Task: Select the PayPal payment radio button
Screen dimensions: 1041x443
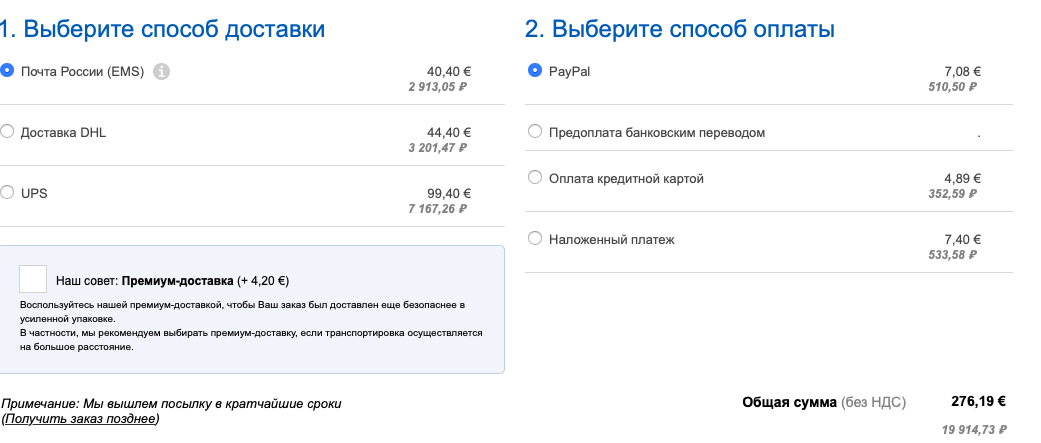Action: (535, 71)
